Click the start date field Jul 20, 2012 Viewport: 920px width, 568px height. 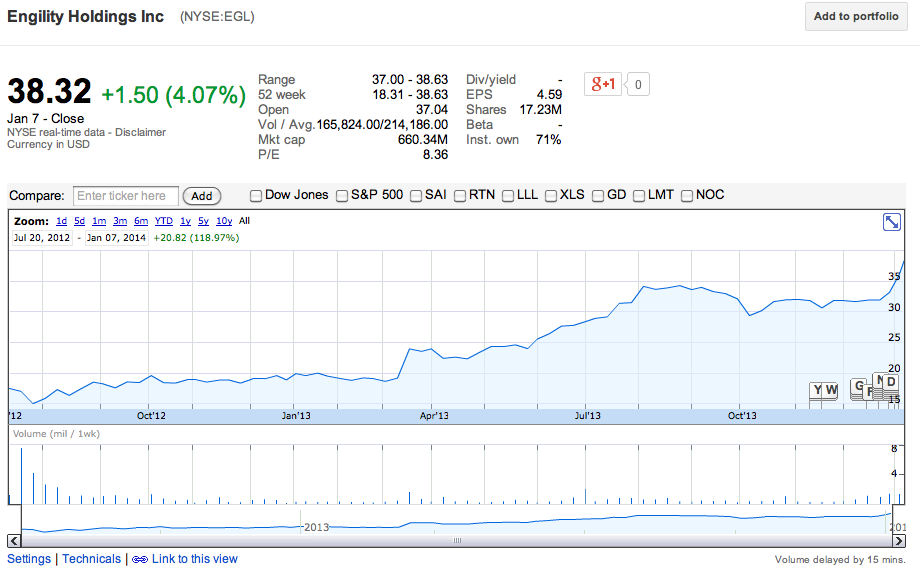[42, 238]
